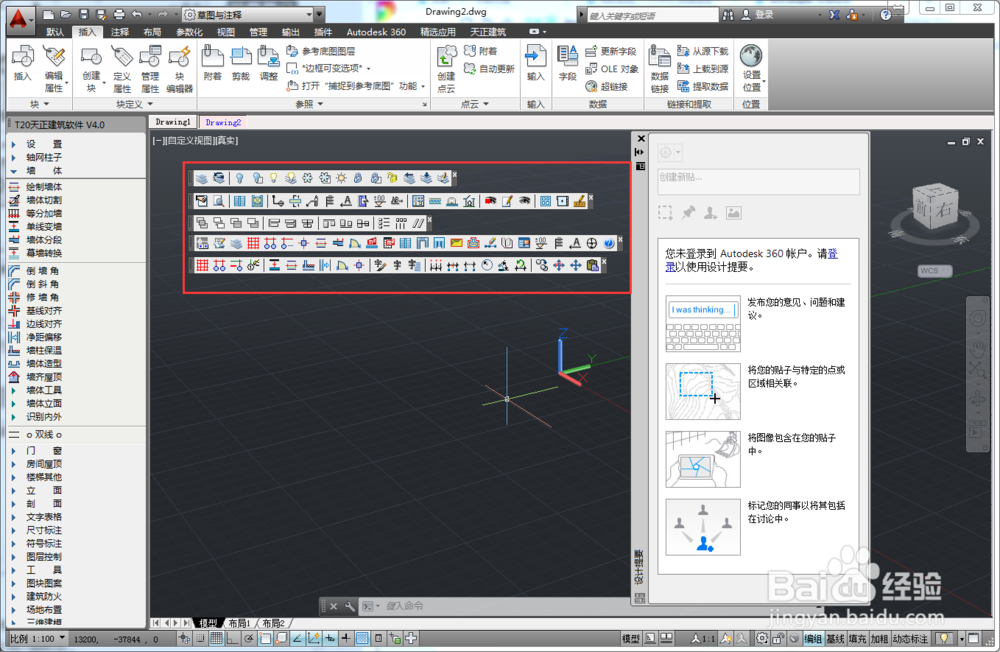Enable 加粗 on the status bar
This screenshot has width=1000, height=652.
point(880,641)
